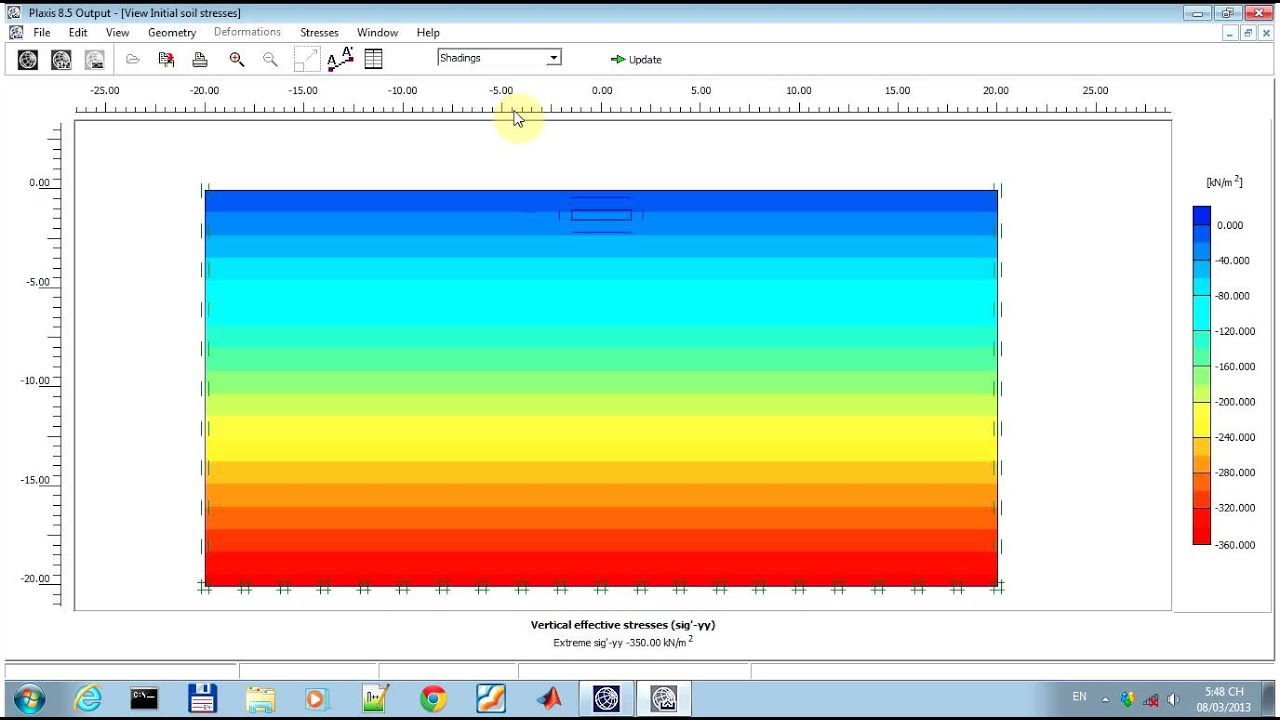1280x720 pixels.
Task: Click the "Vertical effective stresses (sig'-yy)" title
Action: 623,625
